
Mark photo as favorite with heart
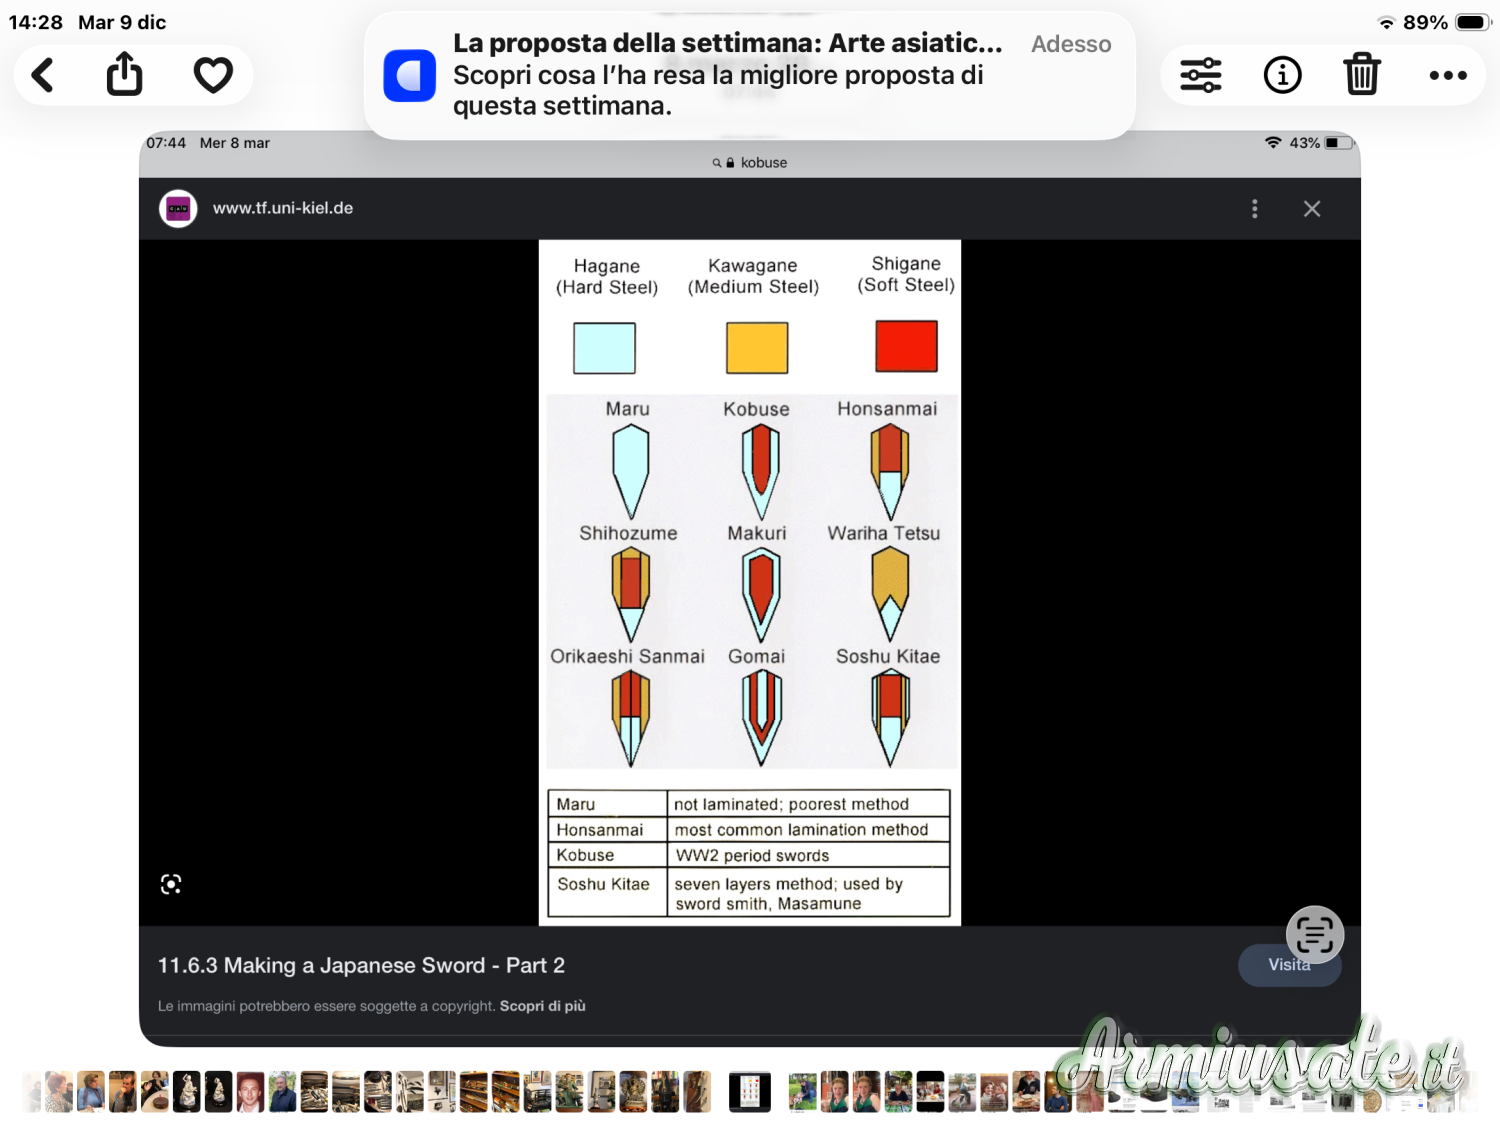click(213, 75)
